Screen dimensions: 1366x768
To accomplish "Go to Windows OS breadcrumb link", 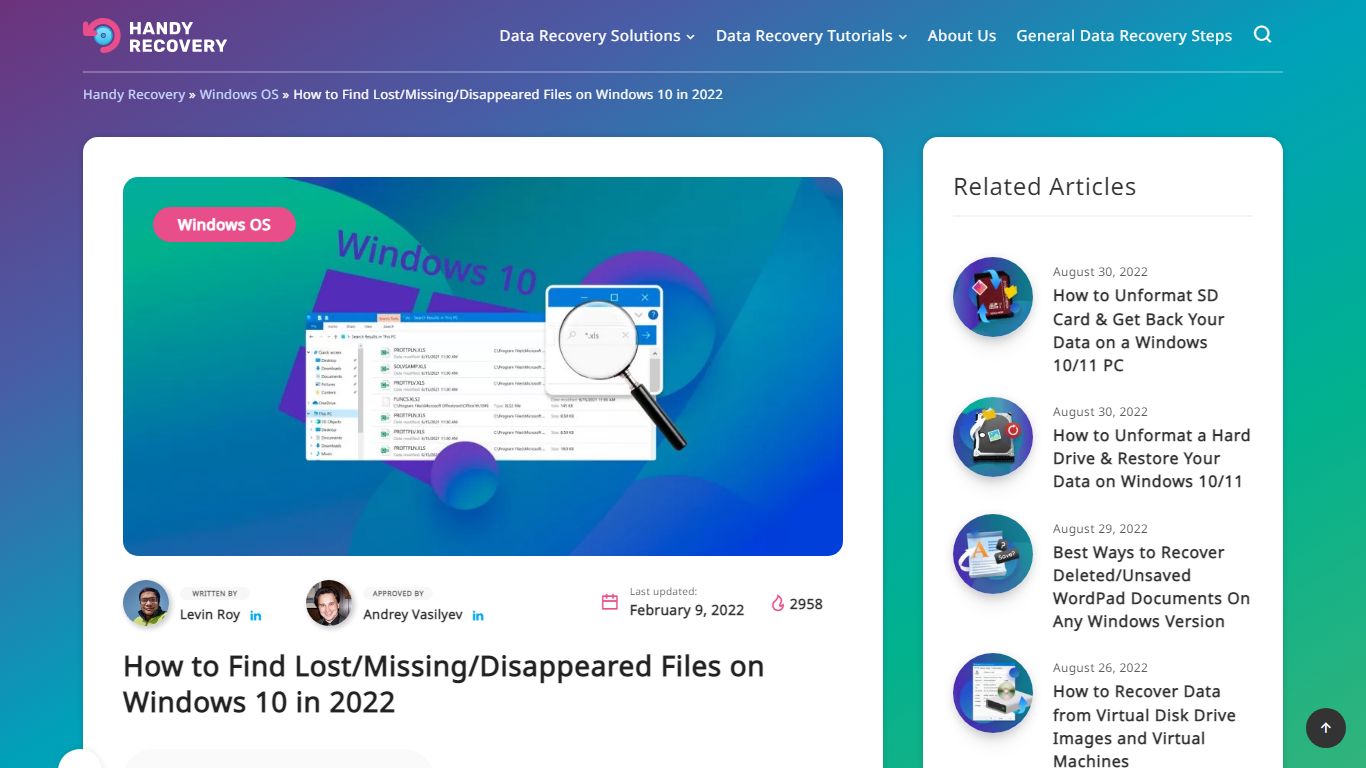I will [239, 94].
